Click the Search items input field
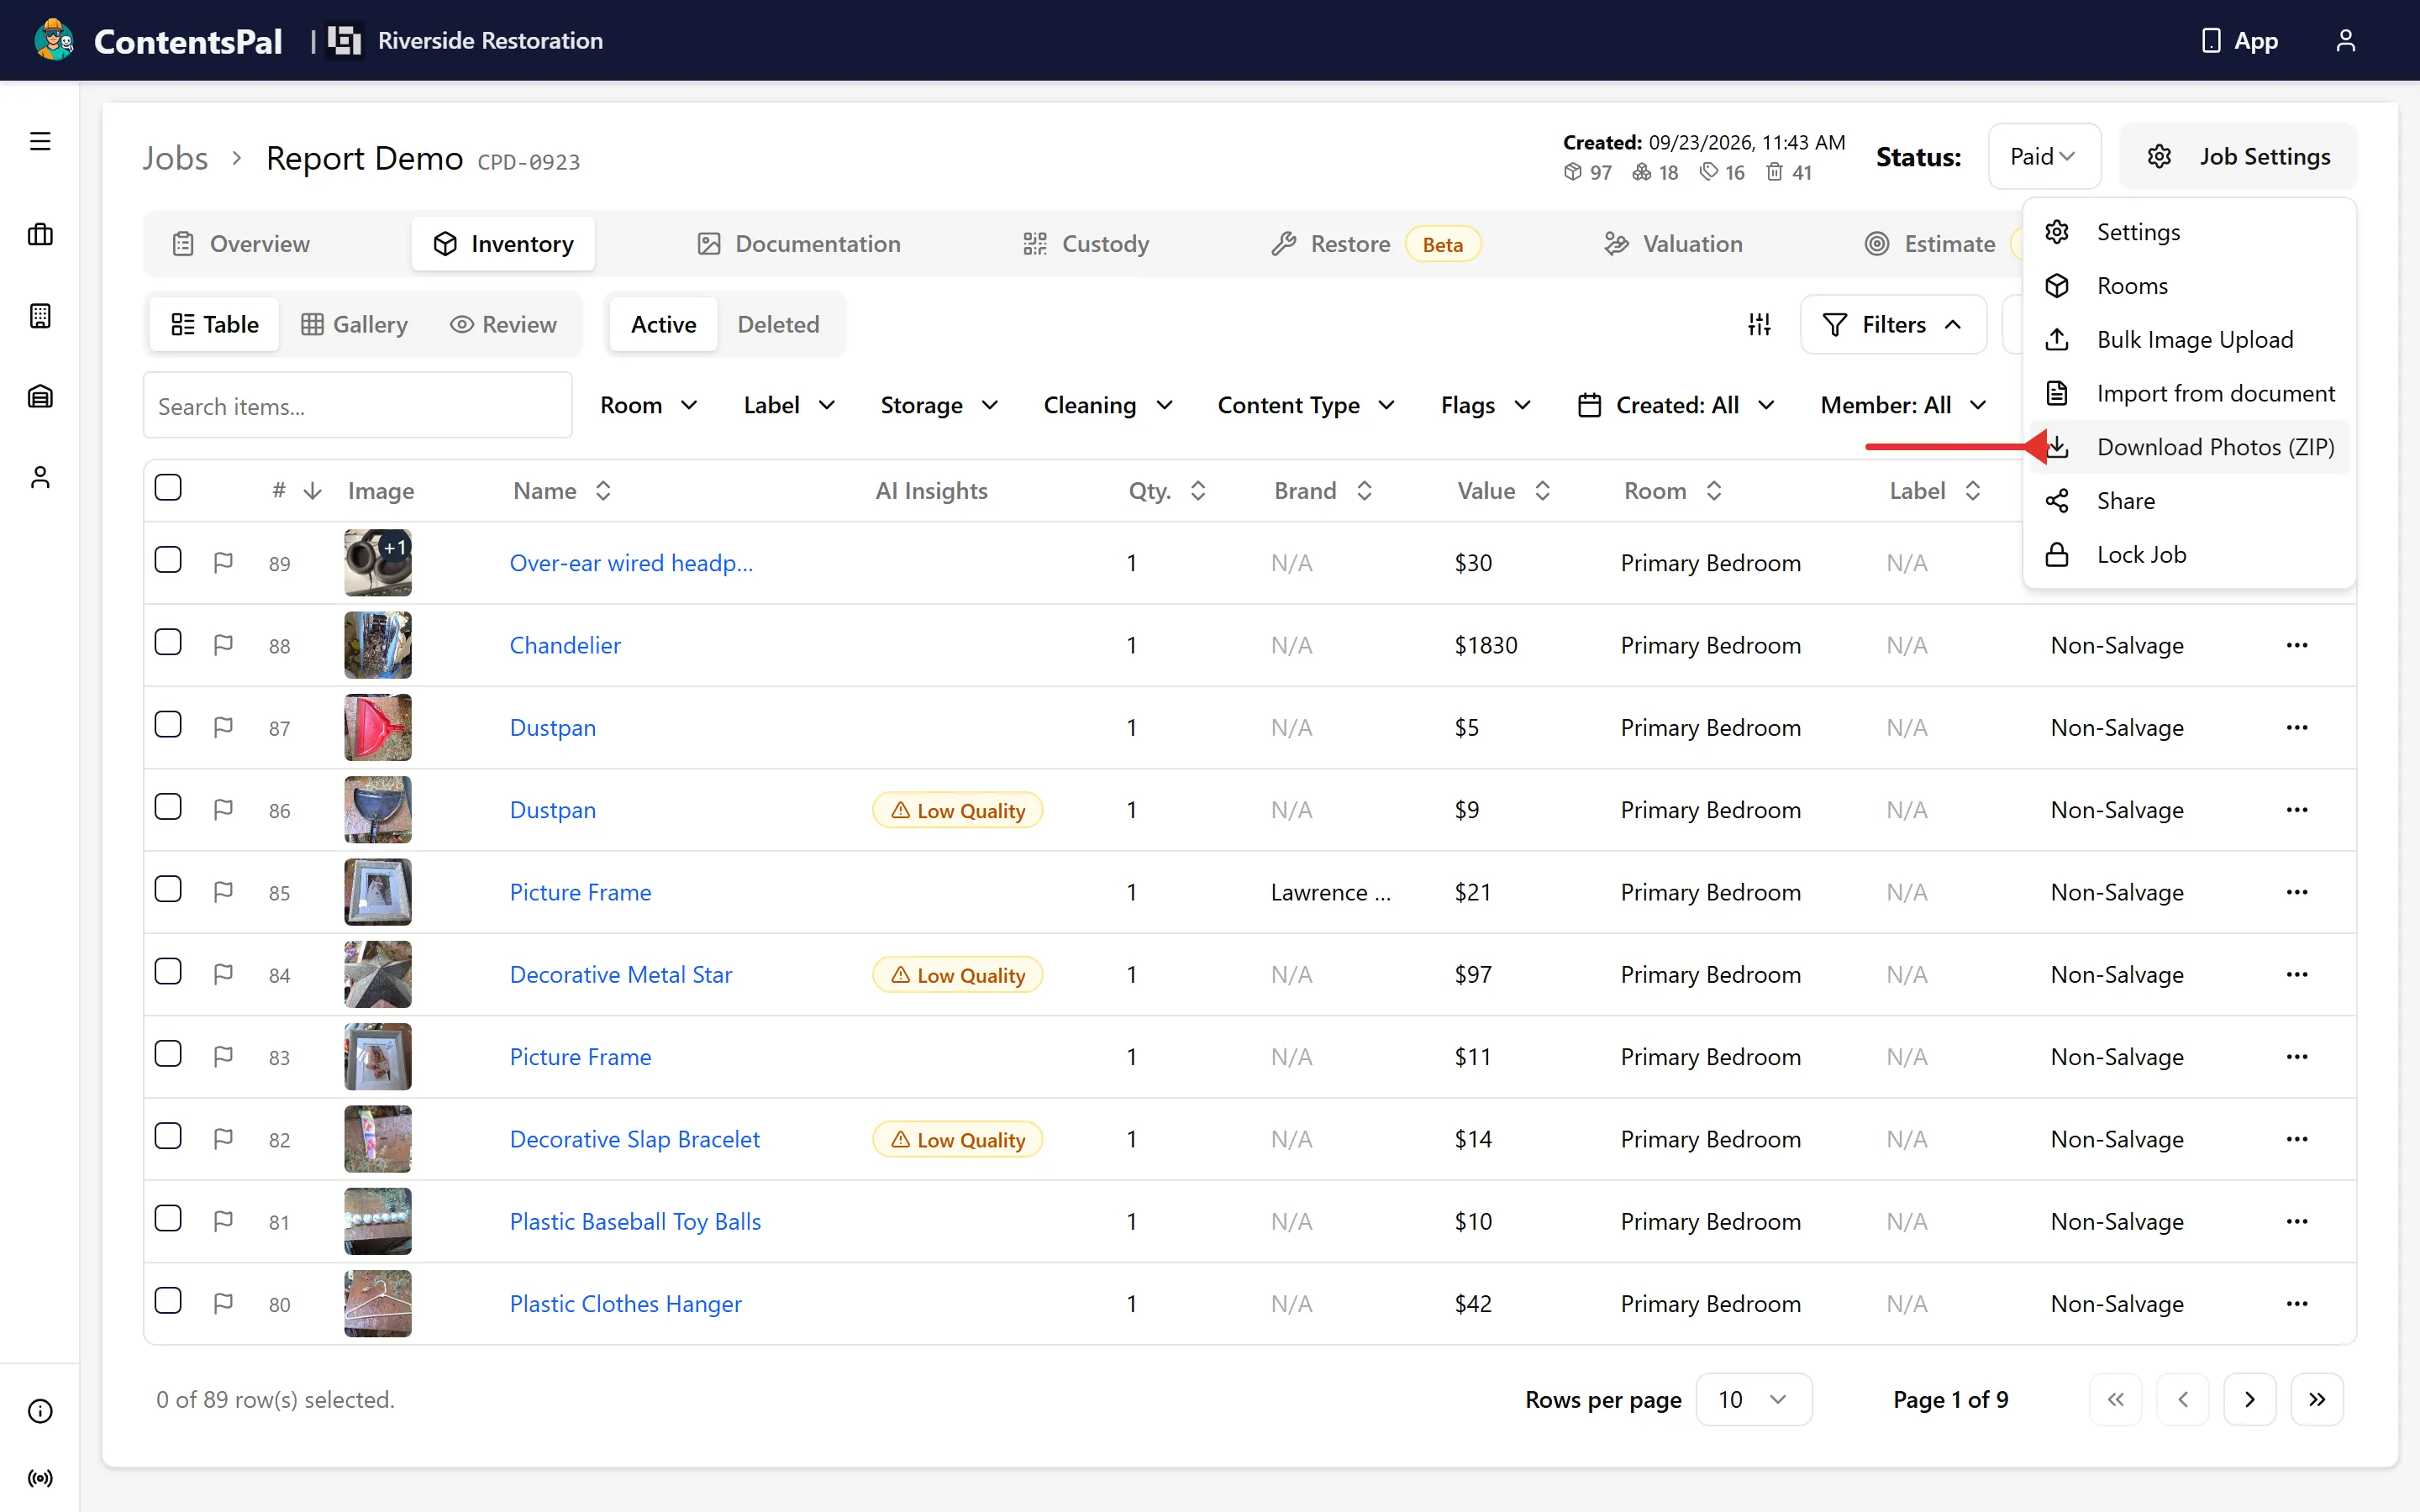The height and width of the screenshot is (1512, 2420). pos(357,405)
